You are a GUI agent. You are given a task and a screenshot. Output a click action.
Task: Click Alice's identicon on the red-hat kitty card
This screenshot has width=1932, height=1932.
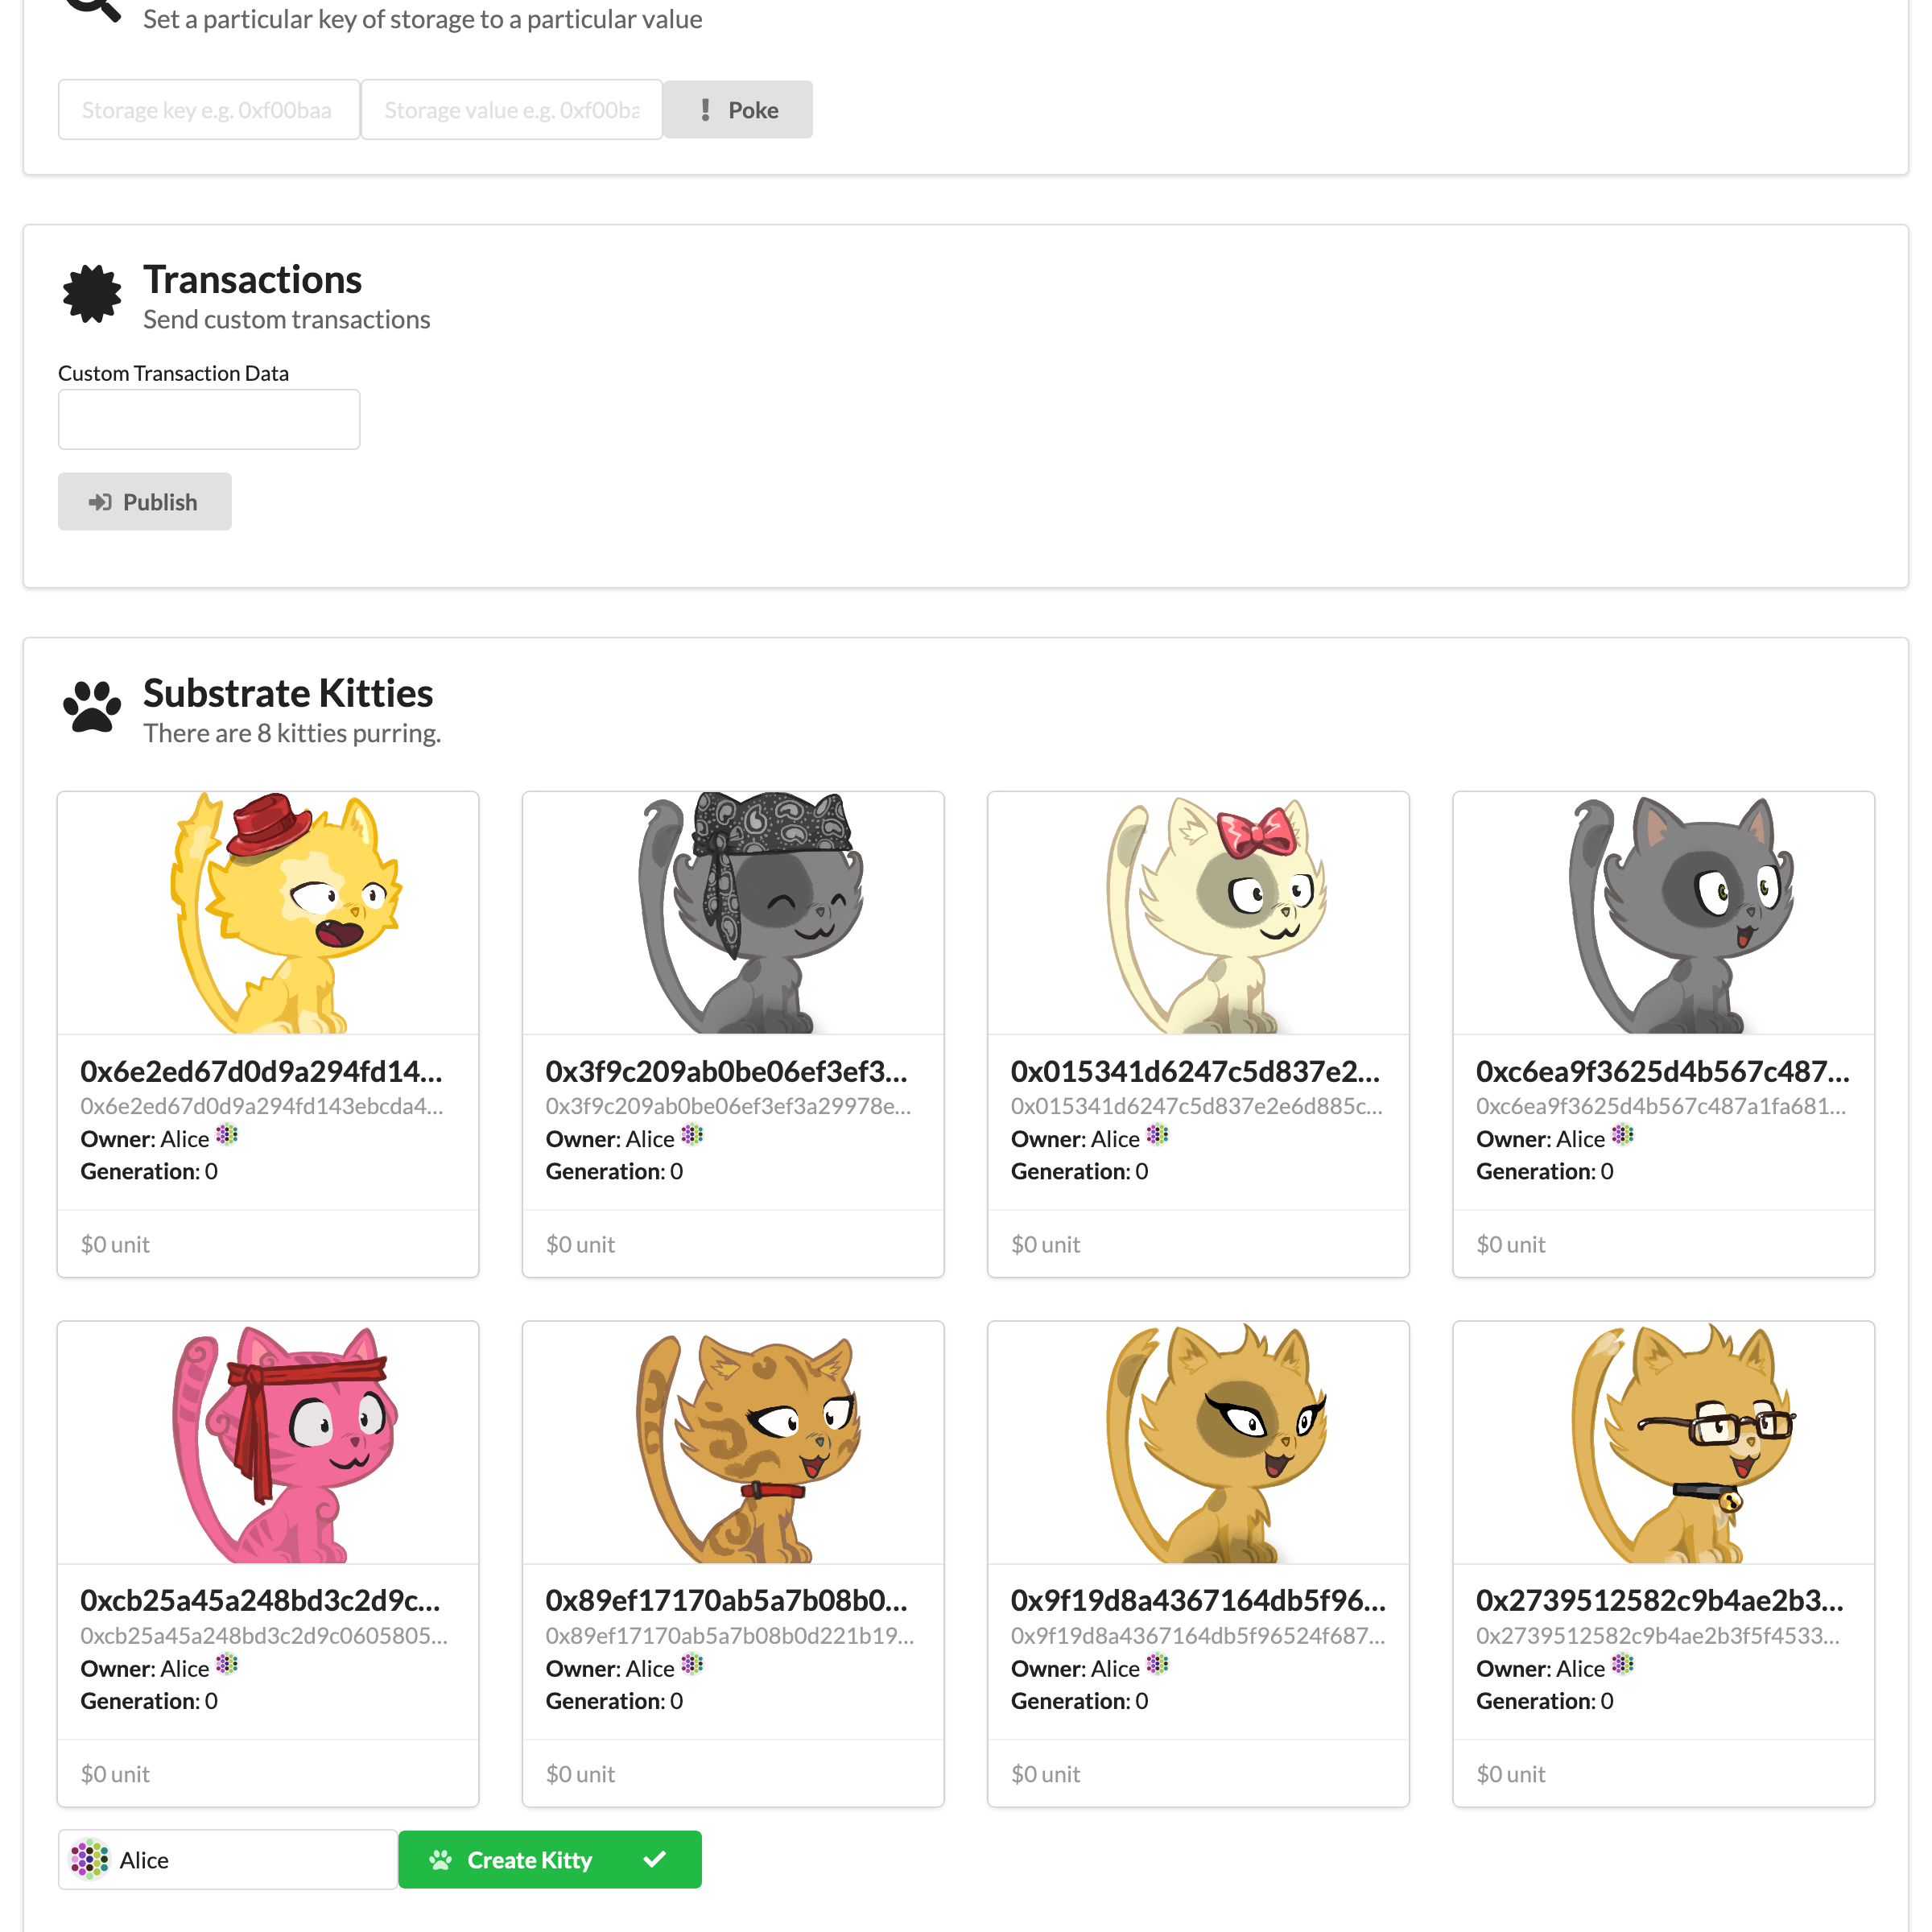(227, 1135)
